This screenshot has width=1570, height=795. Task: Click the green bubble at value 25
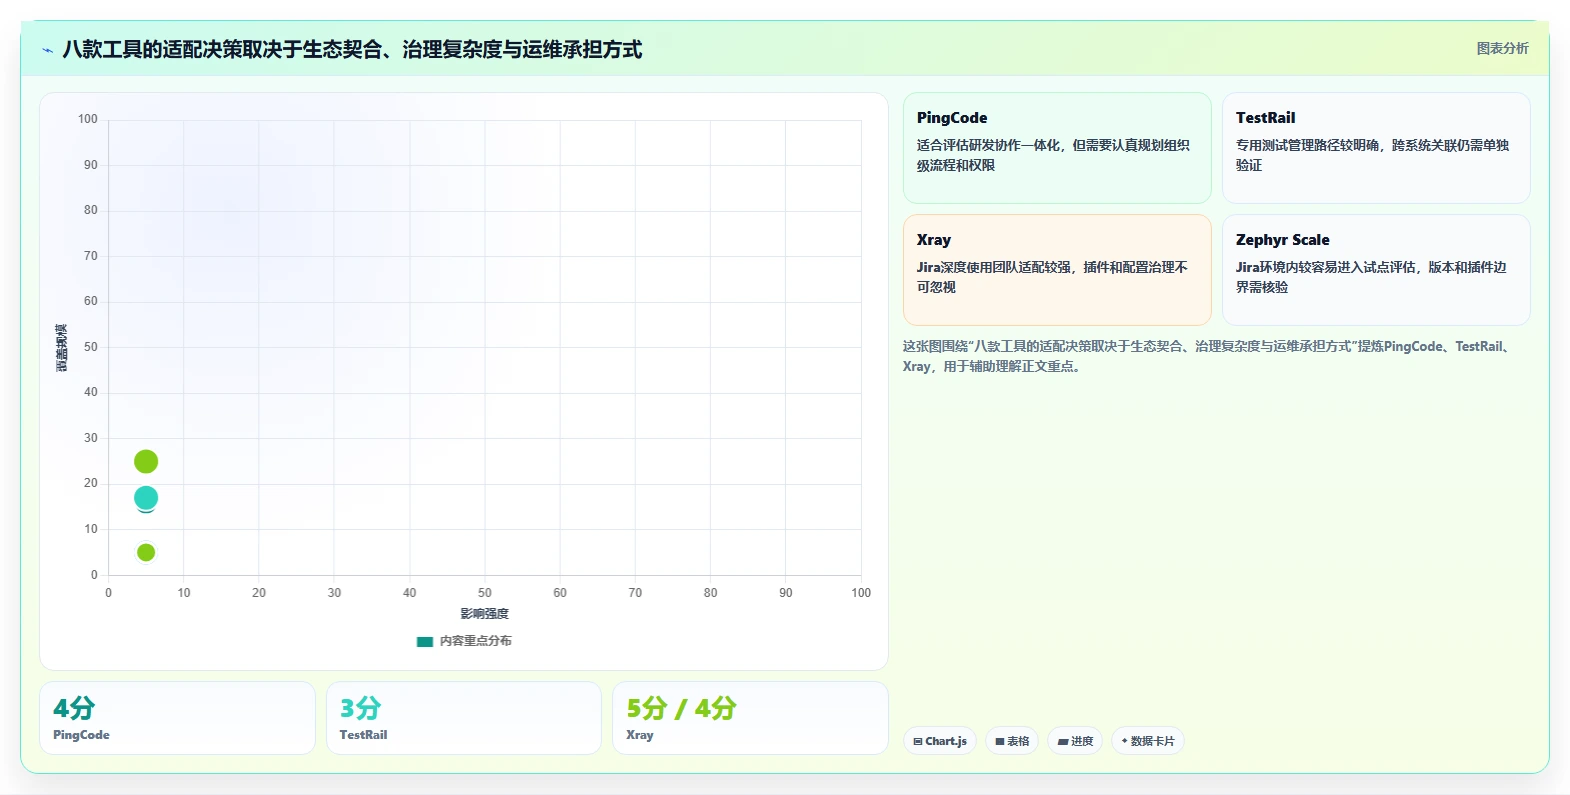(x=146, y=461)
